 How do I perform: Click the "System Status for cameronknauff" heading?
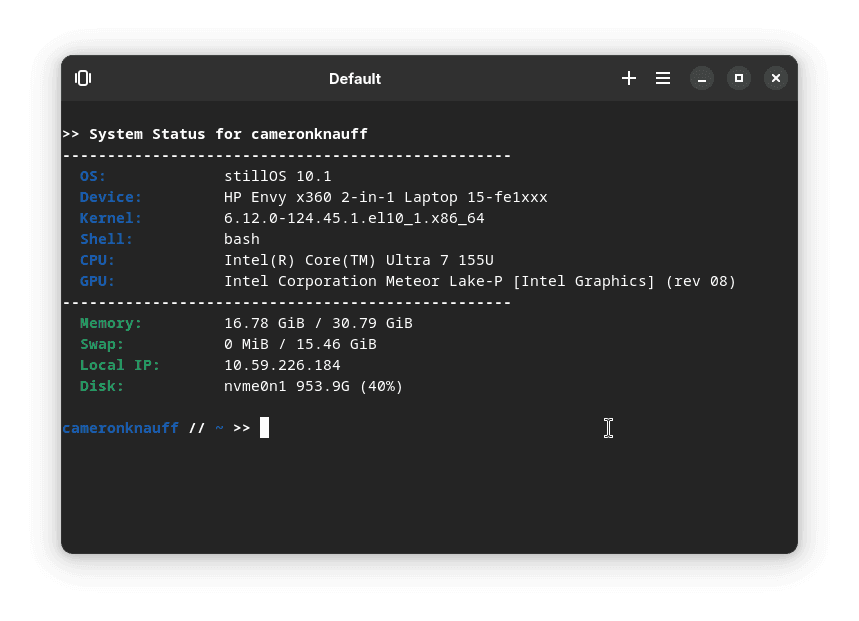[x=228, y=134]
